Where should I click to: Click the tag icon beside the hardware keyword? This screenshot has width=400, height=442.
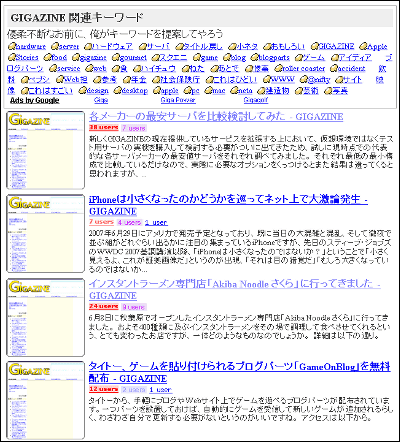click(12, 46)
